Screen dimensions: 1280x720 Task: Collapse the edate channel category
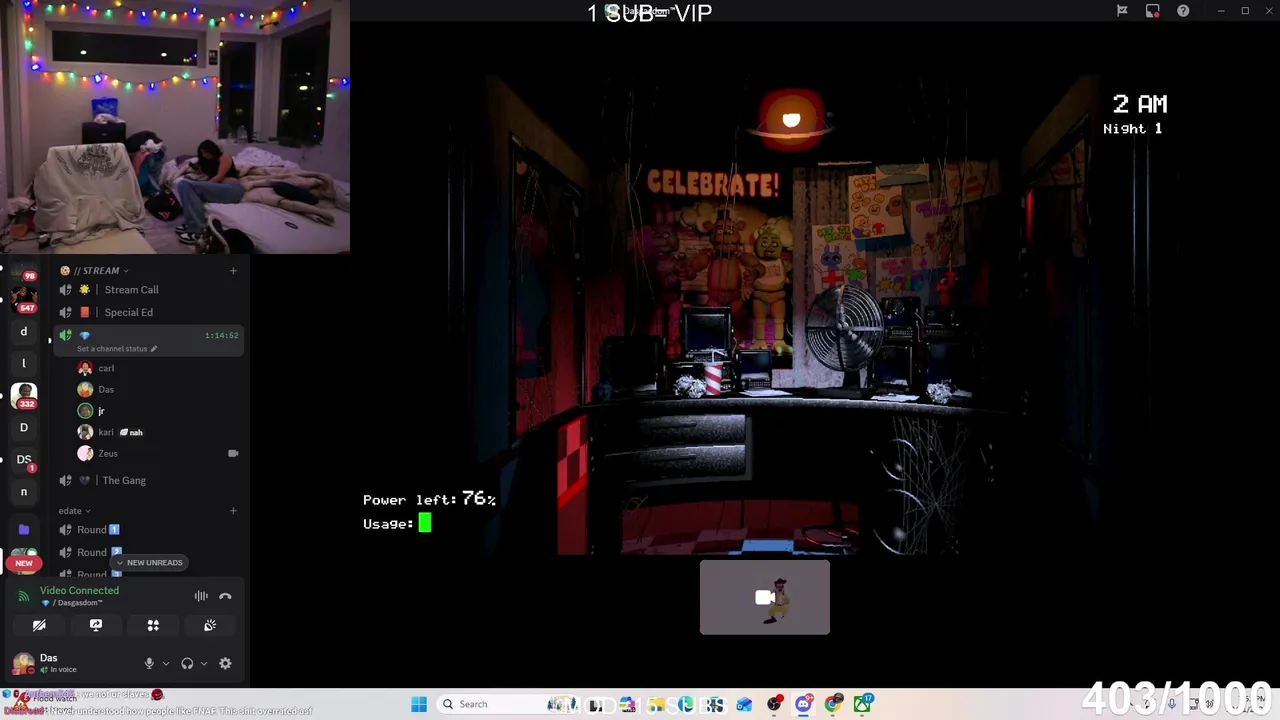tap(74, 511)
